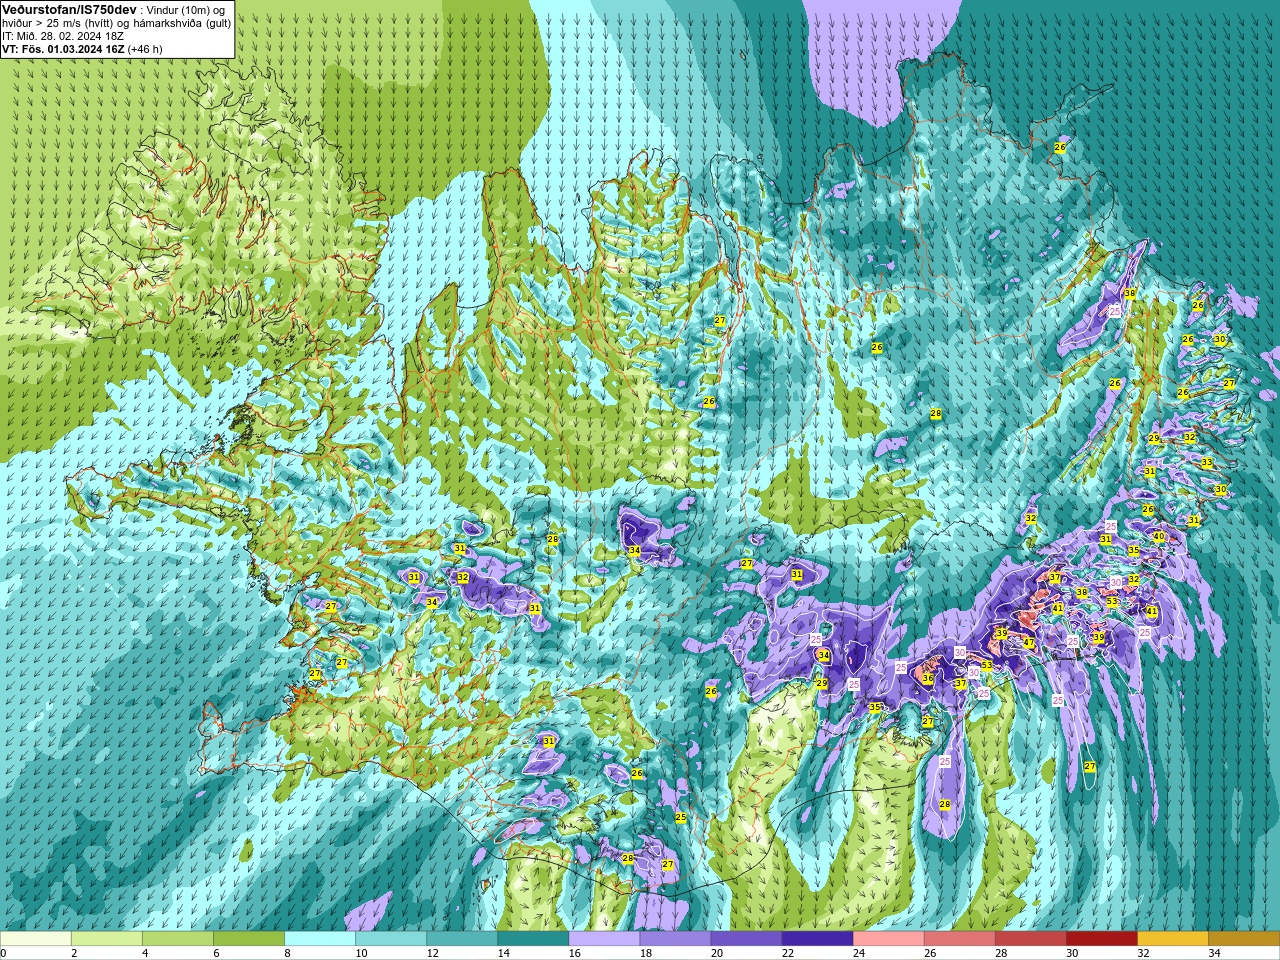Select the 8–10 m/s light cyan legend swatch
This screenshot has height=960, width=1280.
tap(320, 939)
